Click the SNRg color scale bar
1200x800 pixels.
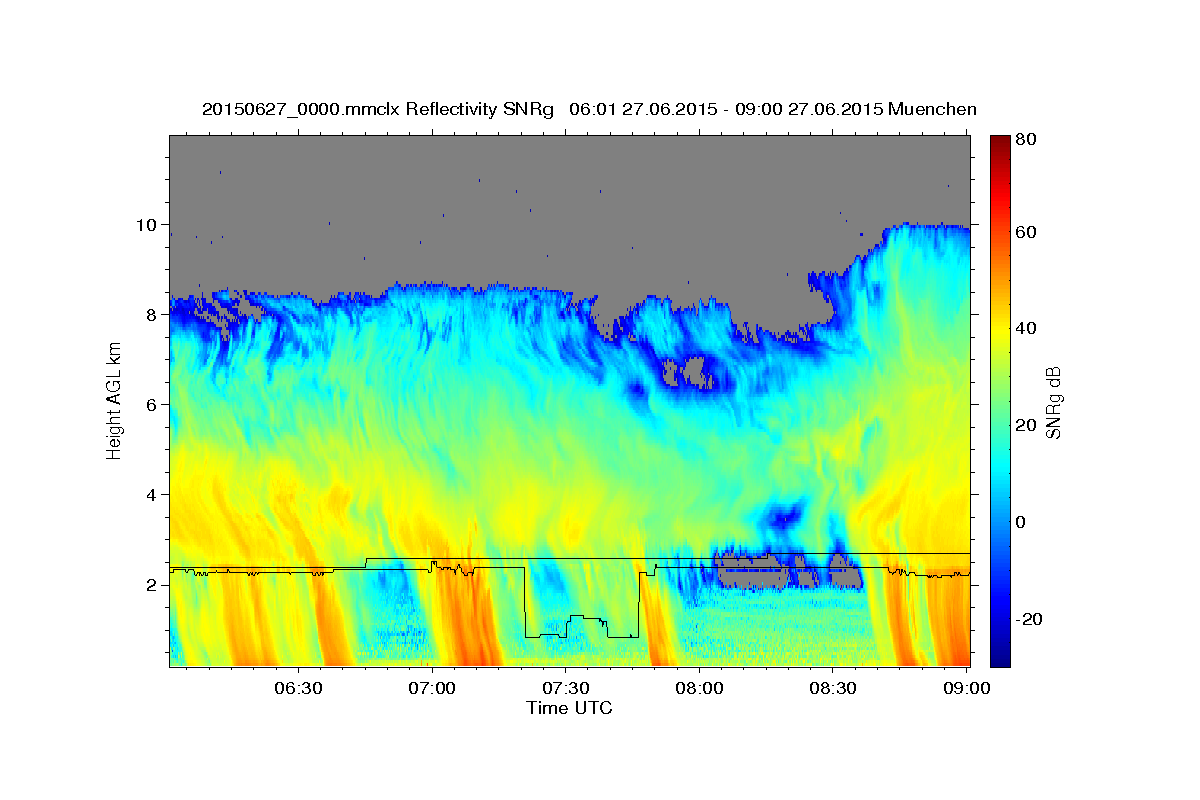click(1000, 401)
